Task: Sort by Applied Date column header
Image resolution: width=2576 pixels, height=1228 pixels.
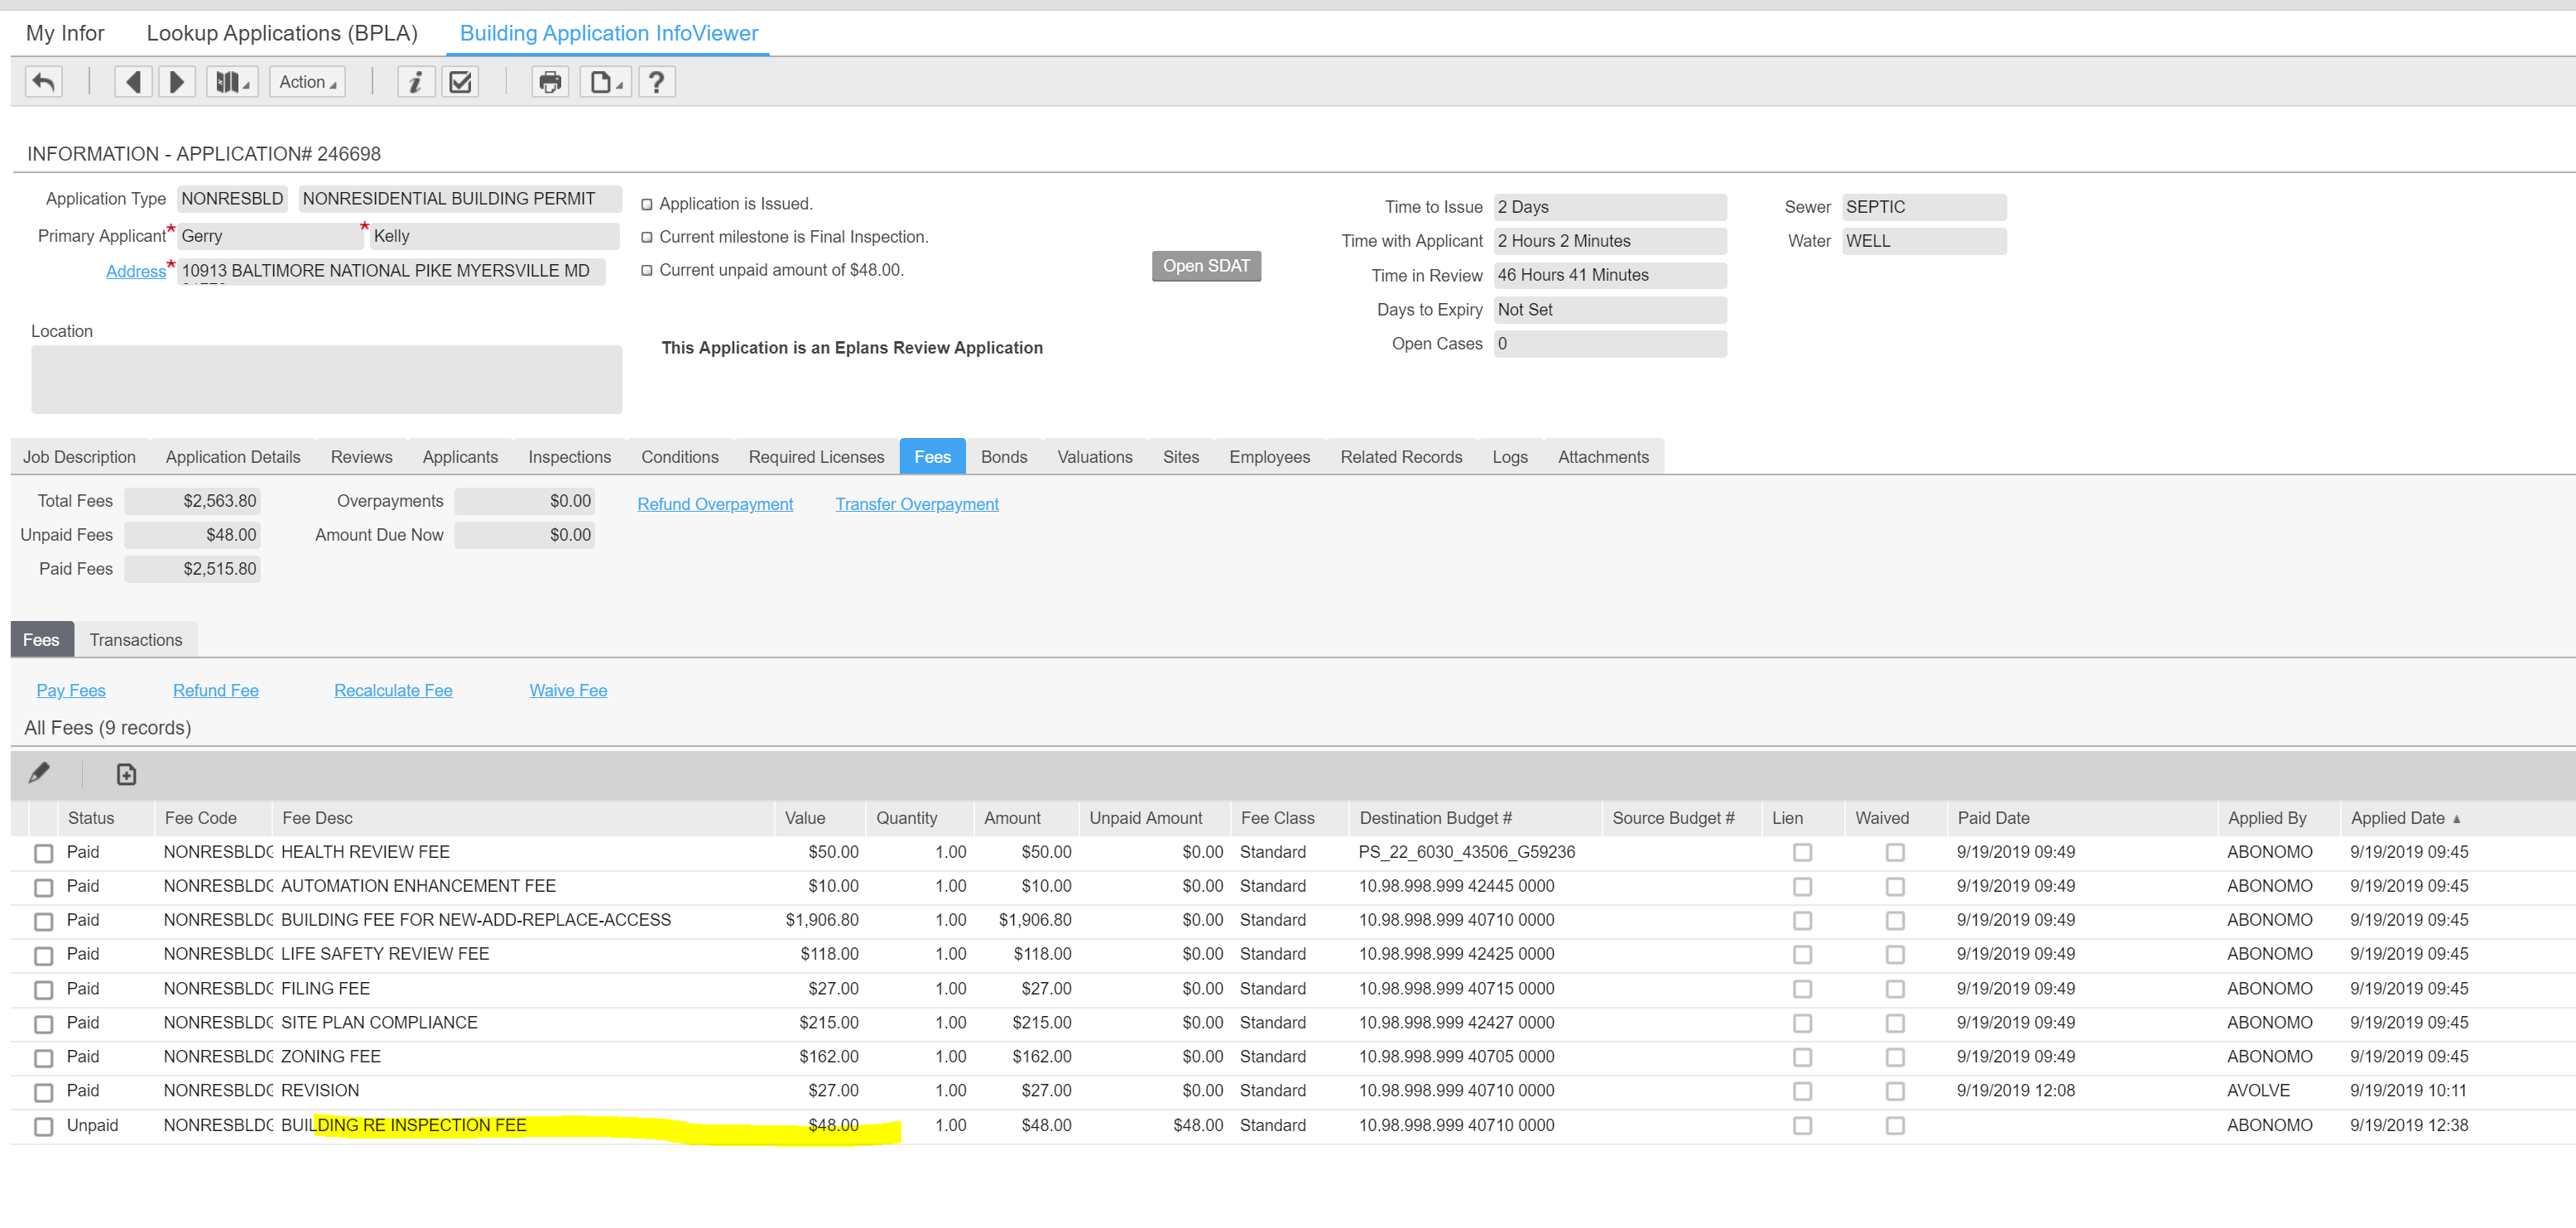Action: click(2397, 818)
